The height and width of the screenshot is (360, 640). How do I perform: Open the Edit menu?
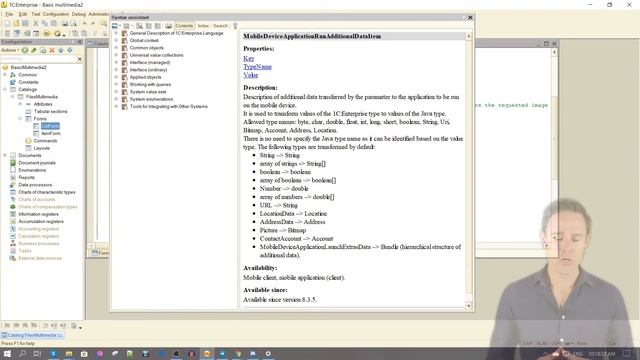point(23,14)
